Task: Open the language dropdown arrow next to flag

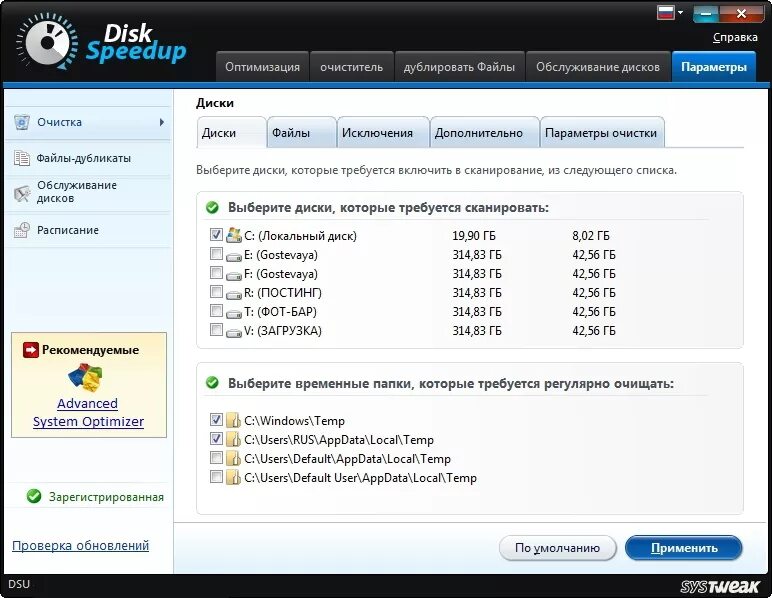Action: point(680,12)
